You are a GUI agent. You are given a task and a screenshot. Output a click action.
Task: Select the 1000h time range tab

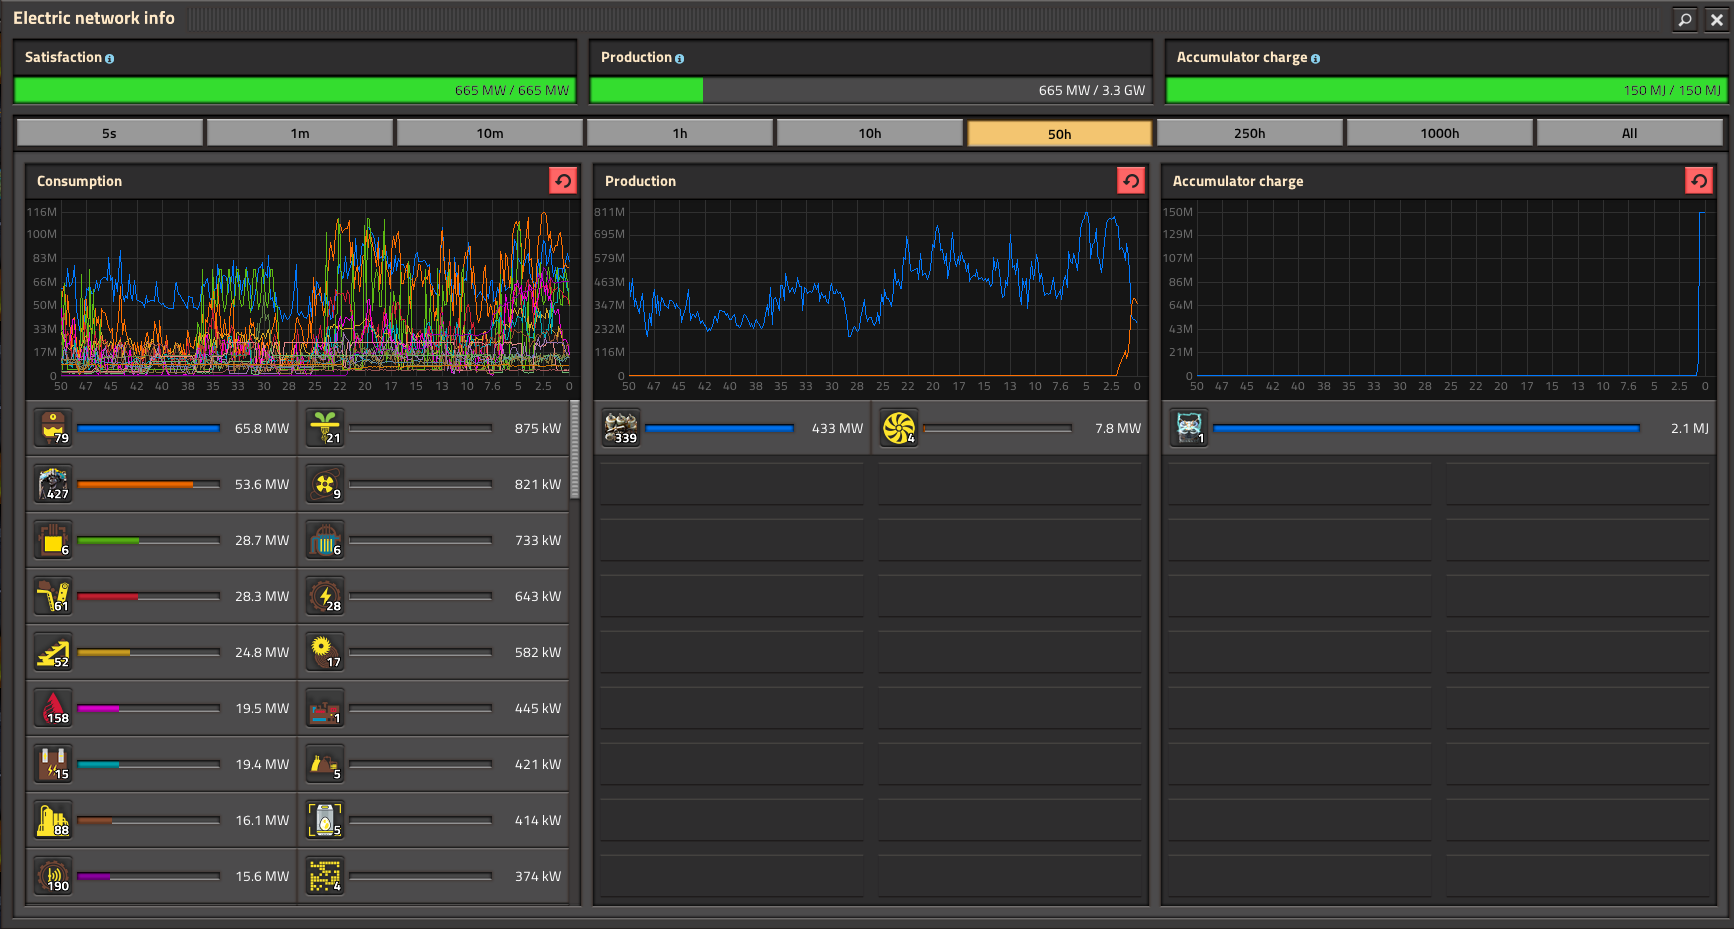[x=1439, y=133]
